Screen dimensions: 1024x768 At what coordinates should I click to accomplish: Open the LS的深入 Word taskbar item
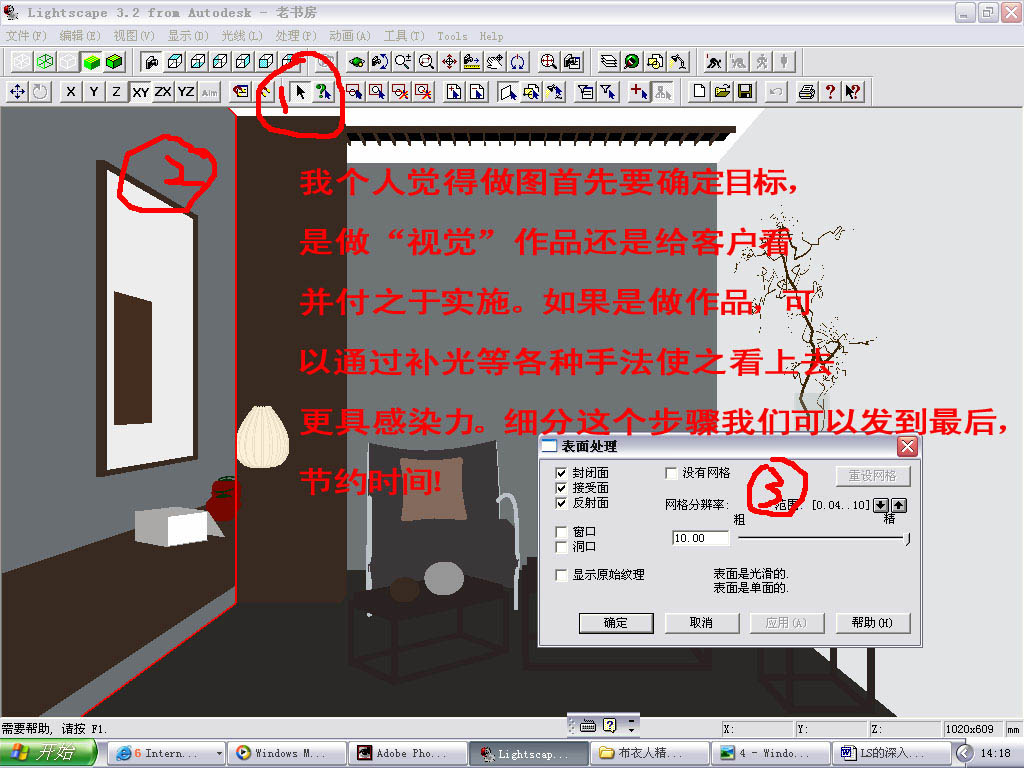[x=891, y=754]
